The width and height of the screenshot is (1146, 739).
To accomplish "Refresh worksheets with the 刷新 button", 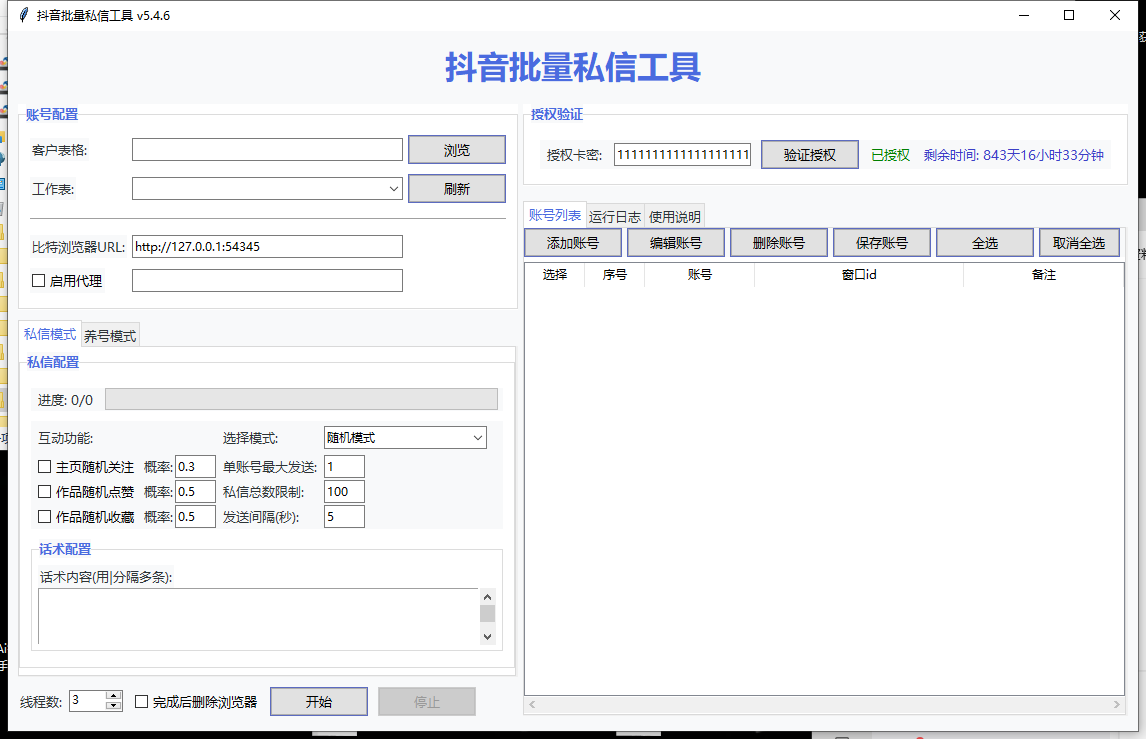I will pos(457,189).
